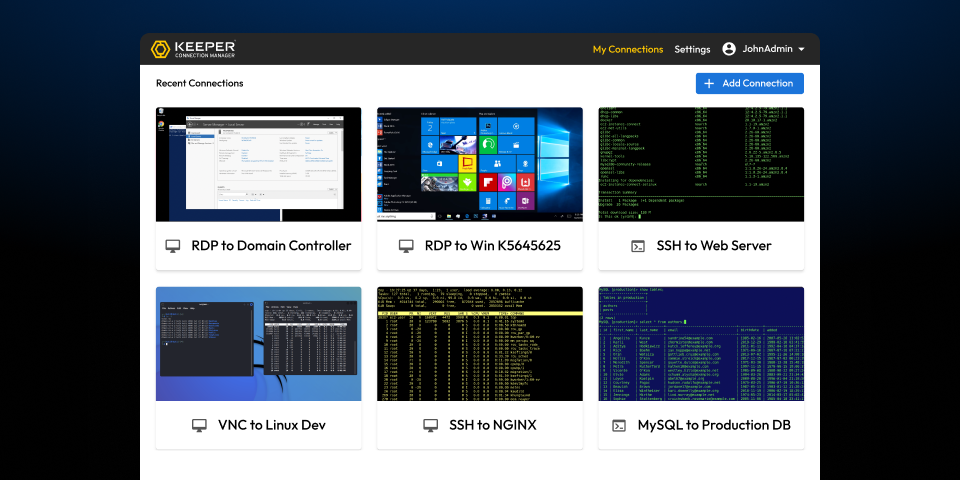Image resolution: width=960 pixels, height=480 pixels.
Task: Click the JohnAdmin user avatar icon
Action: click(729, 49)
